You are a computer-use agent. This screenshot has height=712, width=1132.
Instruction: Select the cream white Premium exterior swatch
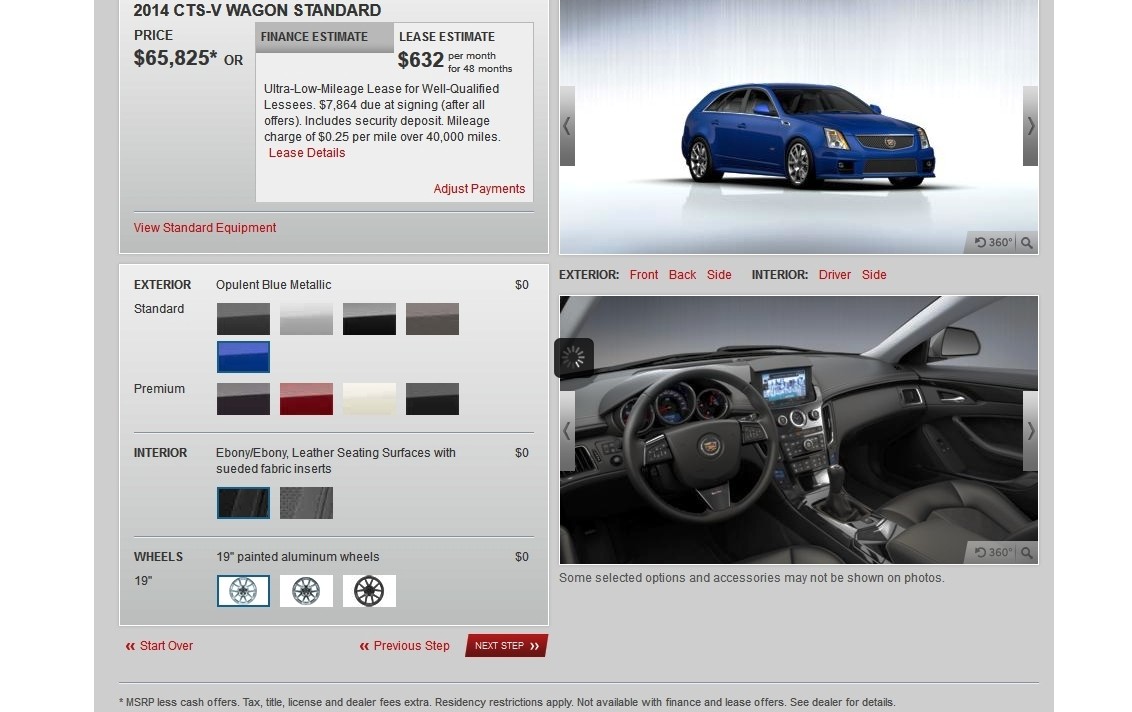[369, 399]
